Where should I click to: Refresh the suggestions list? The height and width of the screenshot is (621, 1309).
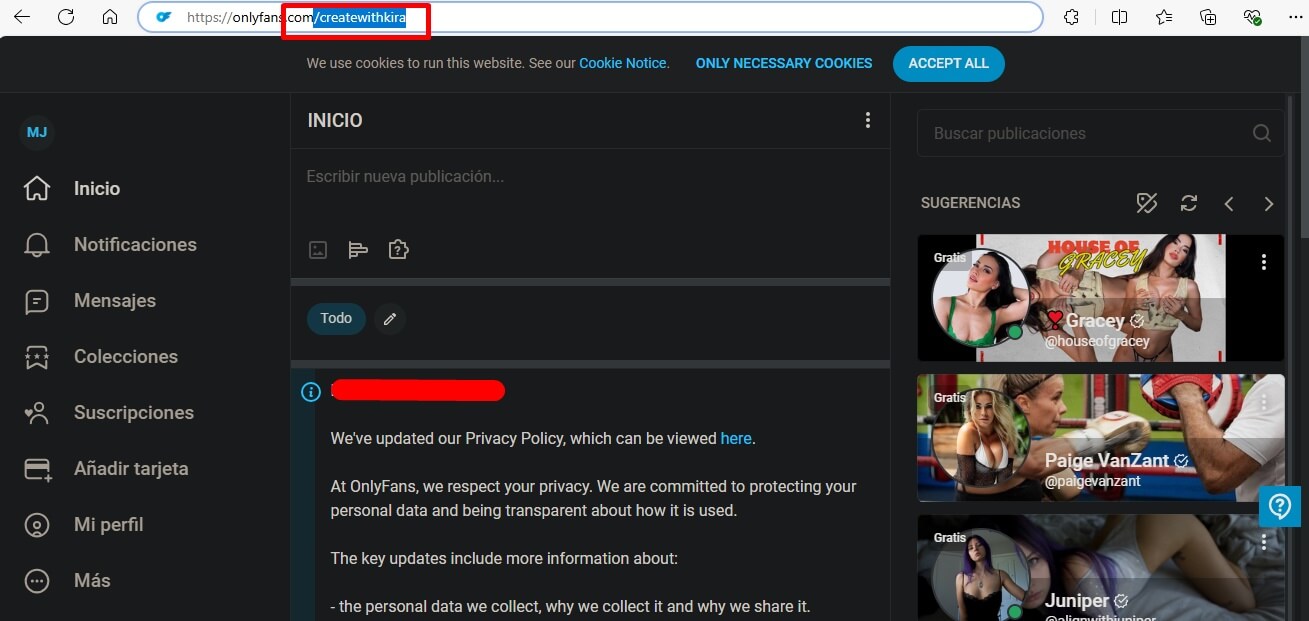(x=1189, y=203)
